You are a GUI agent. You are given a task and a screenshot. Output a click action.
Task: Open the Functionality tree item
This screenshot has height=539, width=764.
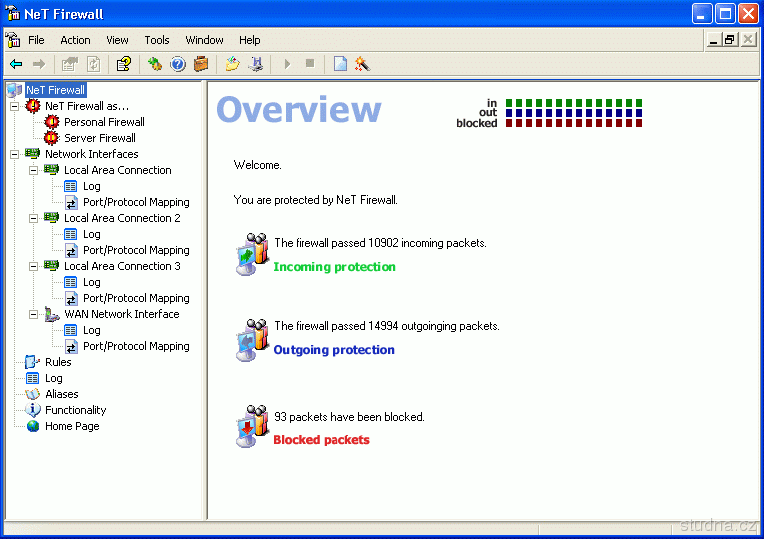pyautogui.click(x=76, y=410)
